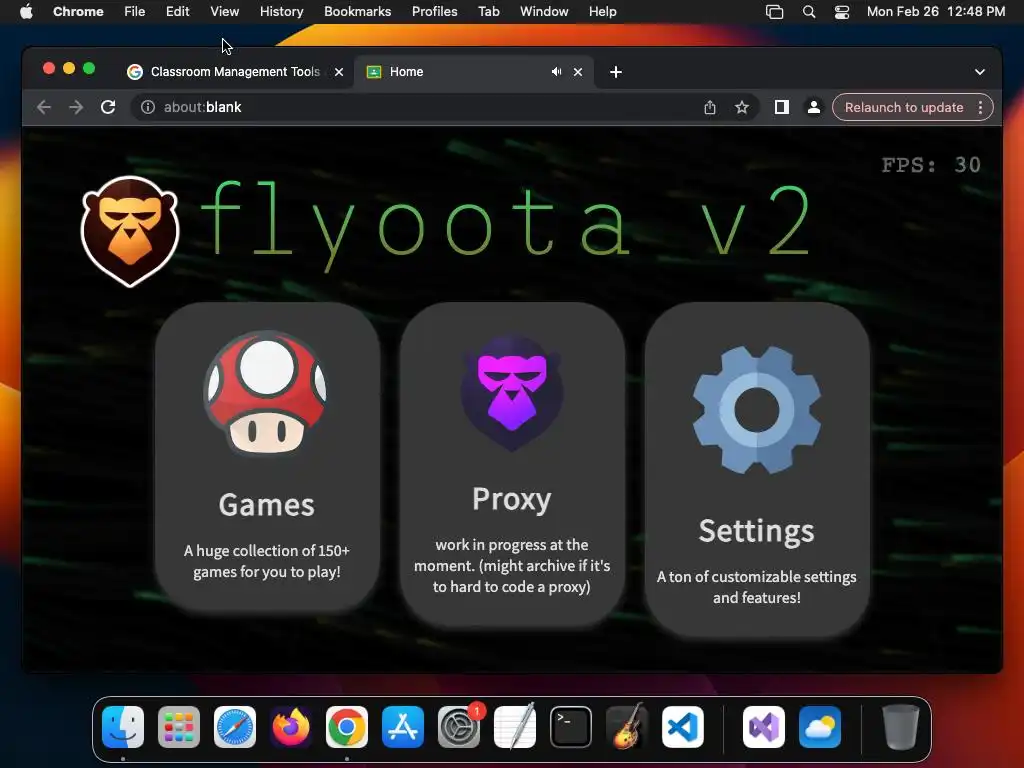Launch GarageBand from the Dock
Viewport: 1024px width, 768px height.
pos(627,727)
